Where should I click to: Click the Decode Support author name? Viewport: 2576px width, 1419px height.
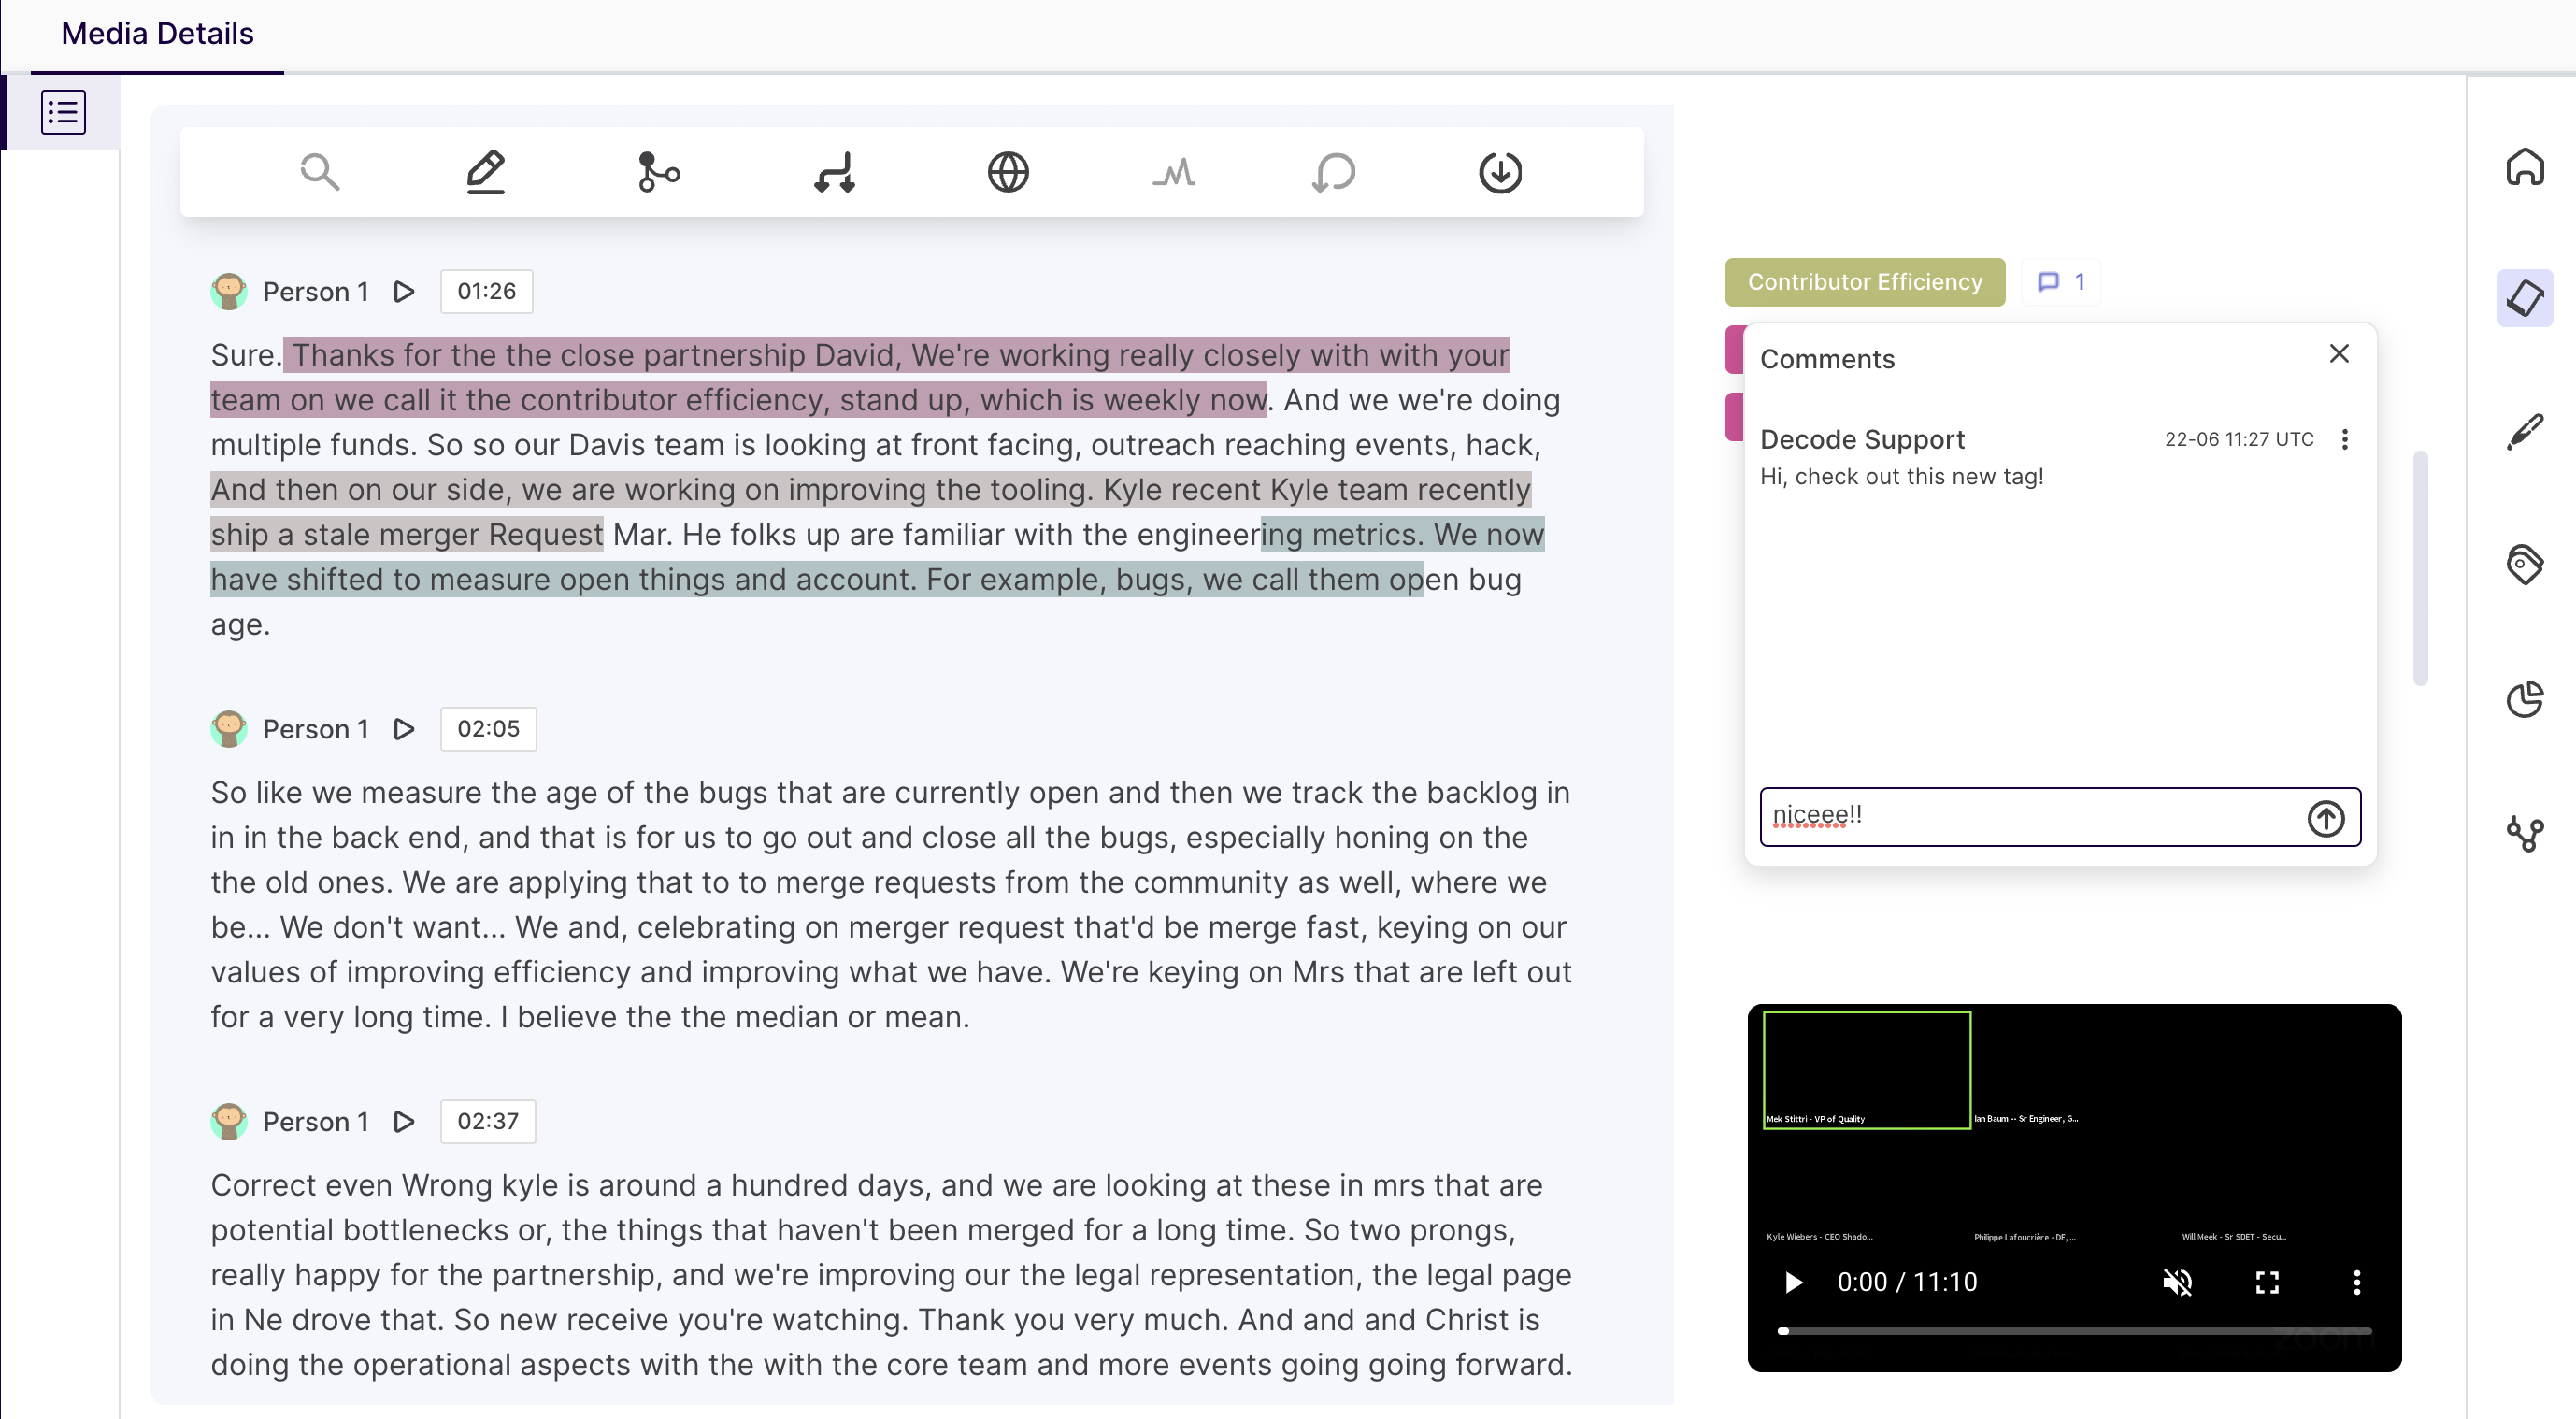pyautogui.click(x=1862, y=439)
